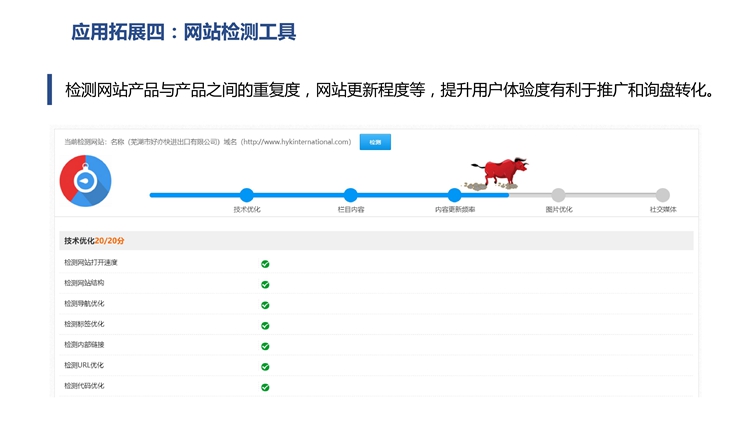The image size is (750, 422).
Task: Select the gray 图片优化 step node
Action: tap(559, 195)
